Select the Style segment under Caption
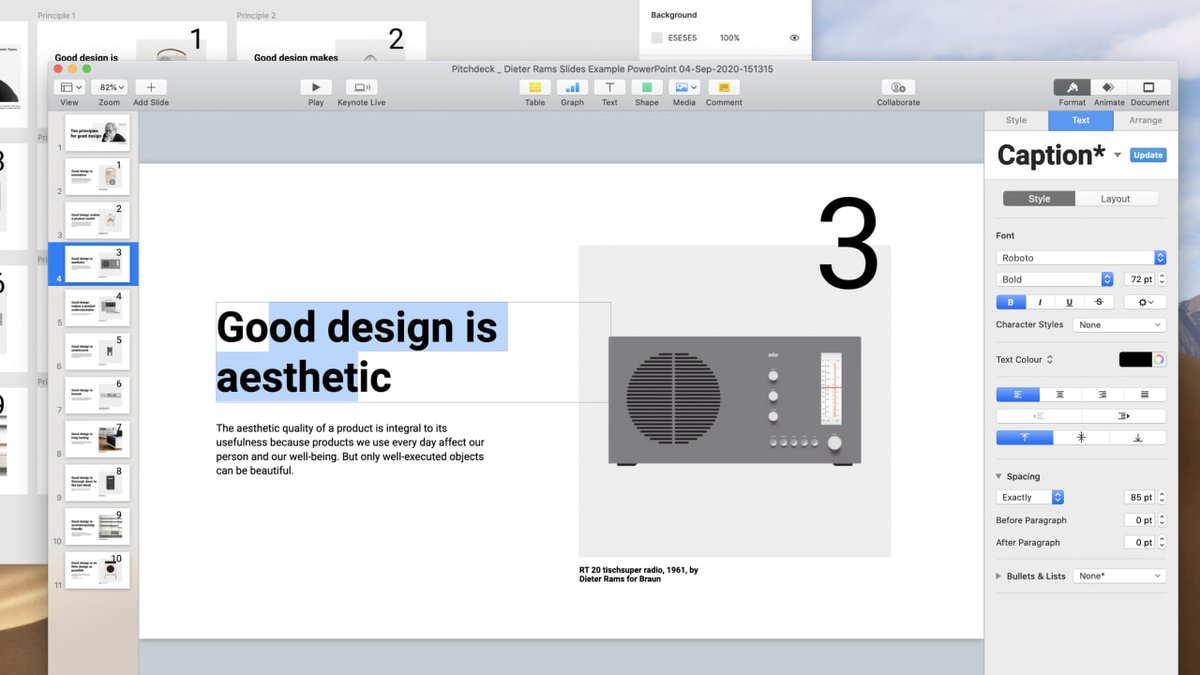The width and height of the screenshot is (1200, 675). pyautogui.click(x=1039, y=199)
